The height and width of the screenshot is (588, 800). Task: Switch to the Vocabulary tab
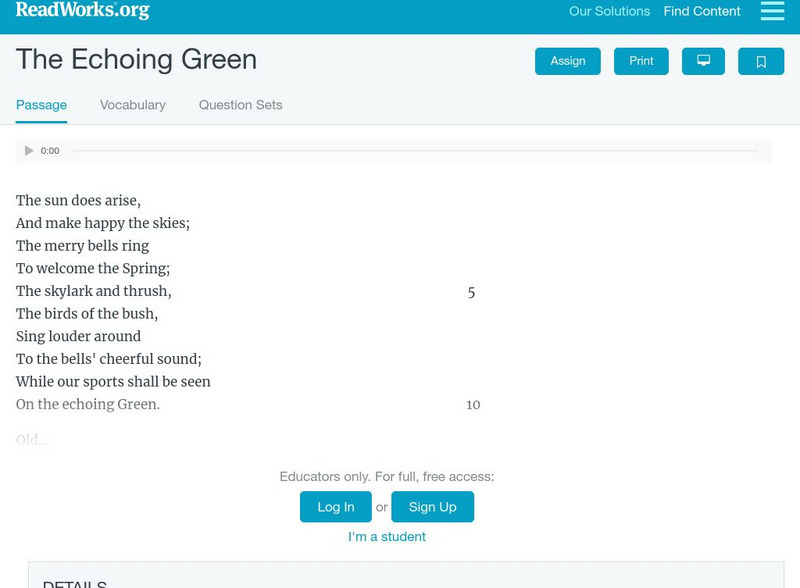coord(132,104)
